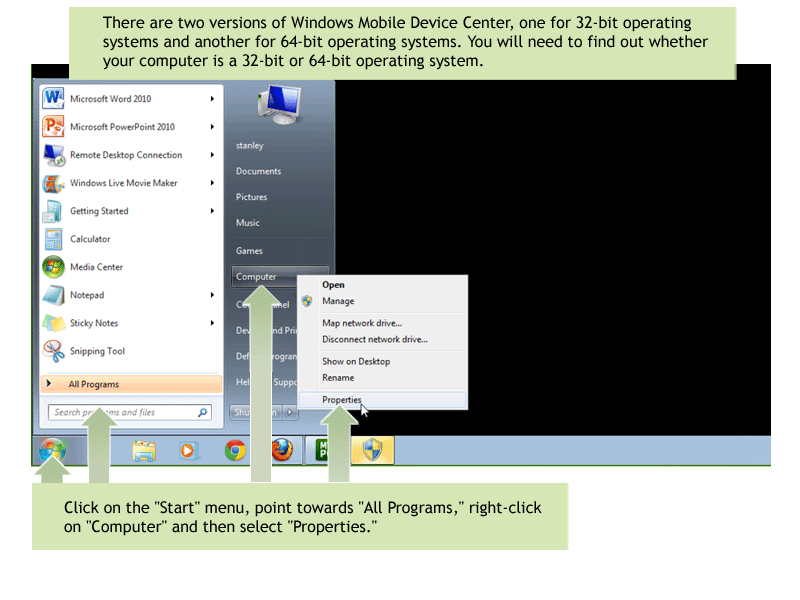The height and width of the screenshot is (600, 800).
Task: Click the Microsoft PowerPoint 2010 icon
Action: click(54, 126)
